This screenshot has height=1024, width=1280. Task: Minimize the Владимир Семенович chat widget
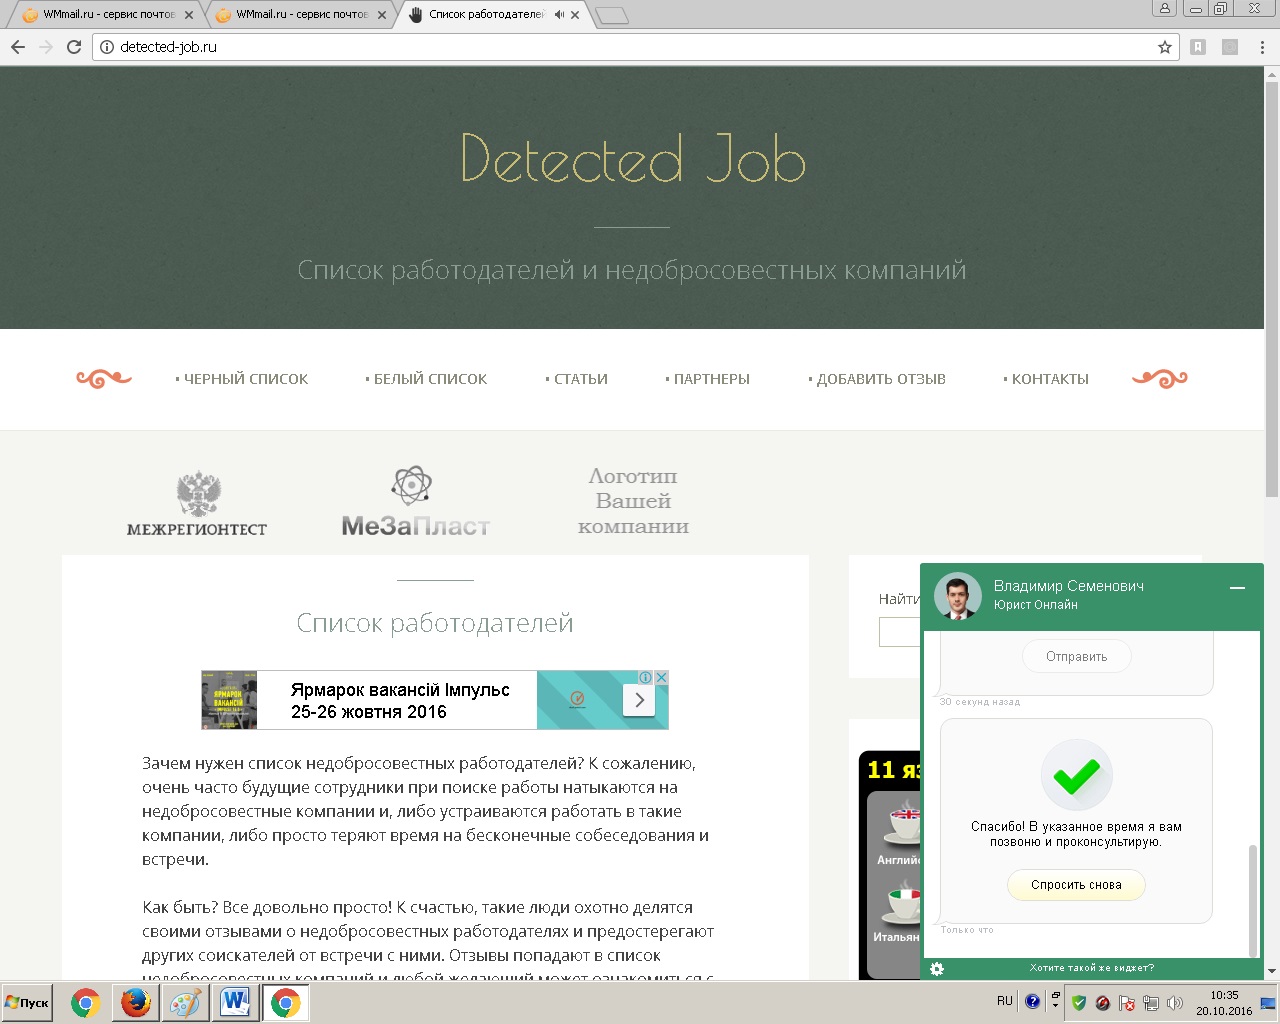[1237, 588]
